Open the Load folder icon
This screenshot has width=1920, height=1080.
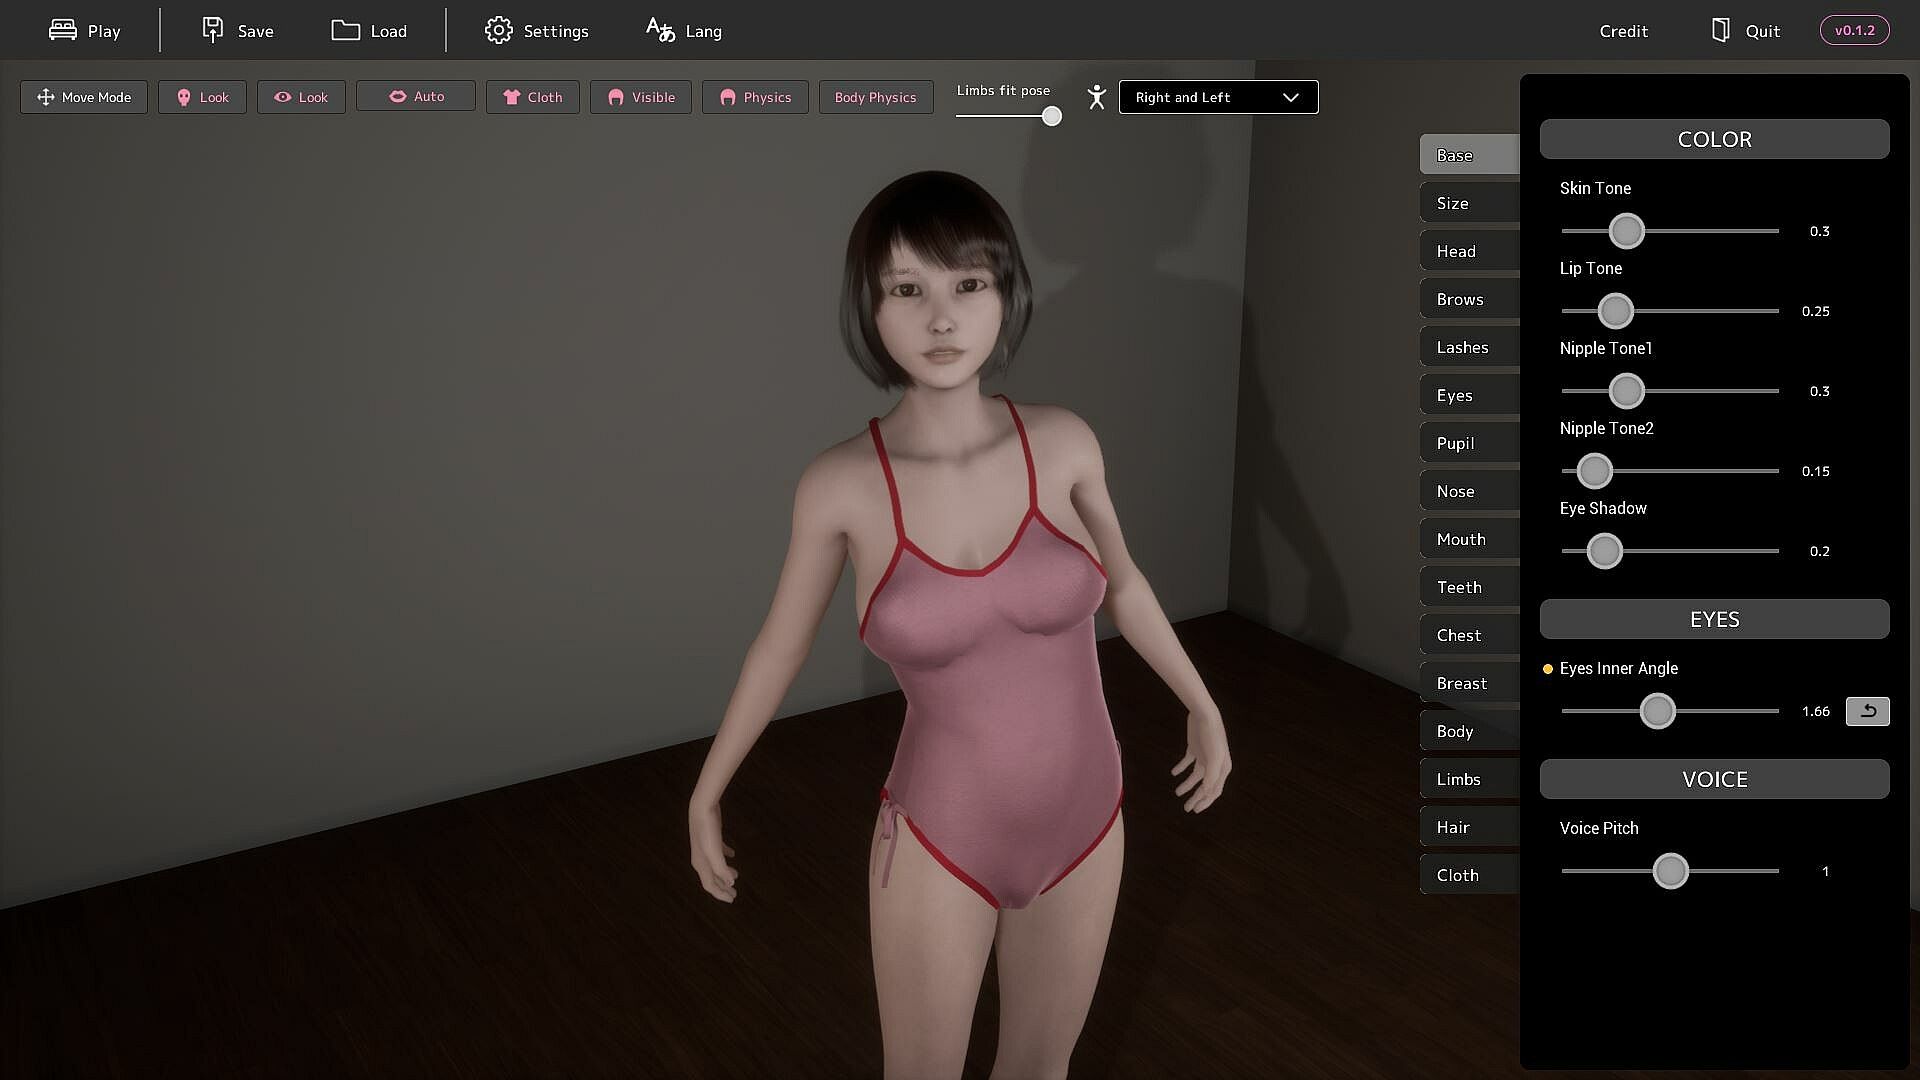(345, 30)
